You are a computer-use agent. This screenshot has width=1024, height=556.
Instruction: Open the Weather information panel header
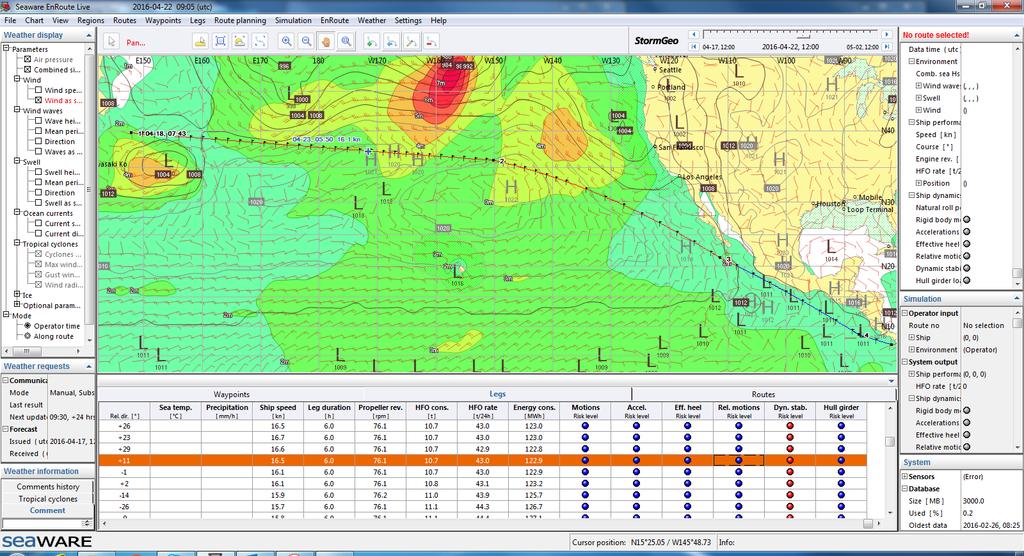click(x=48, y=471)
